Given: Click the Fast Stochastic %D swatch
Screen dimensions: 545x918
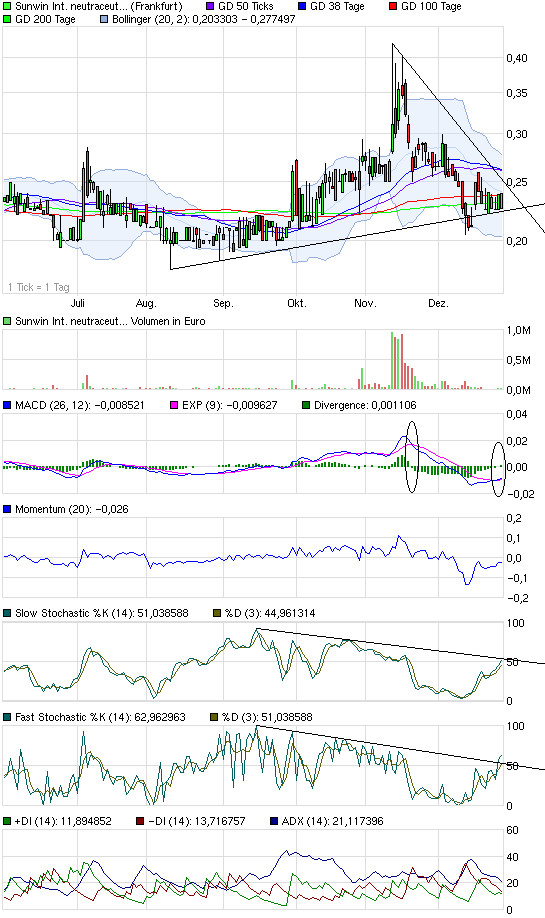Looking at the screenshot, I should (214, 717).
